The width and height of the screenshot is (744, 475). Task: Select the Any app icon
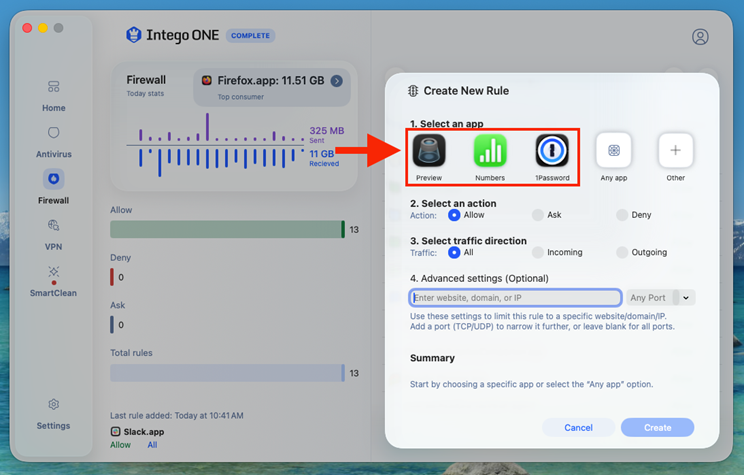(614, 150)
